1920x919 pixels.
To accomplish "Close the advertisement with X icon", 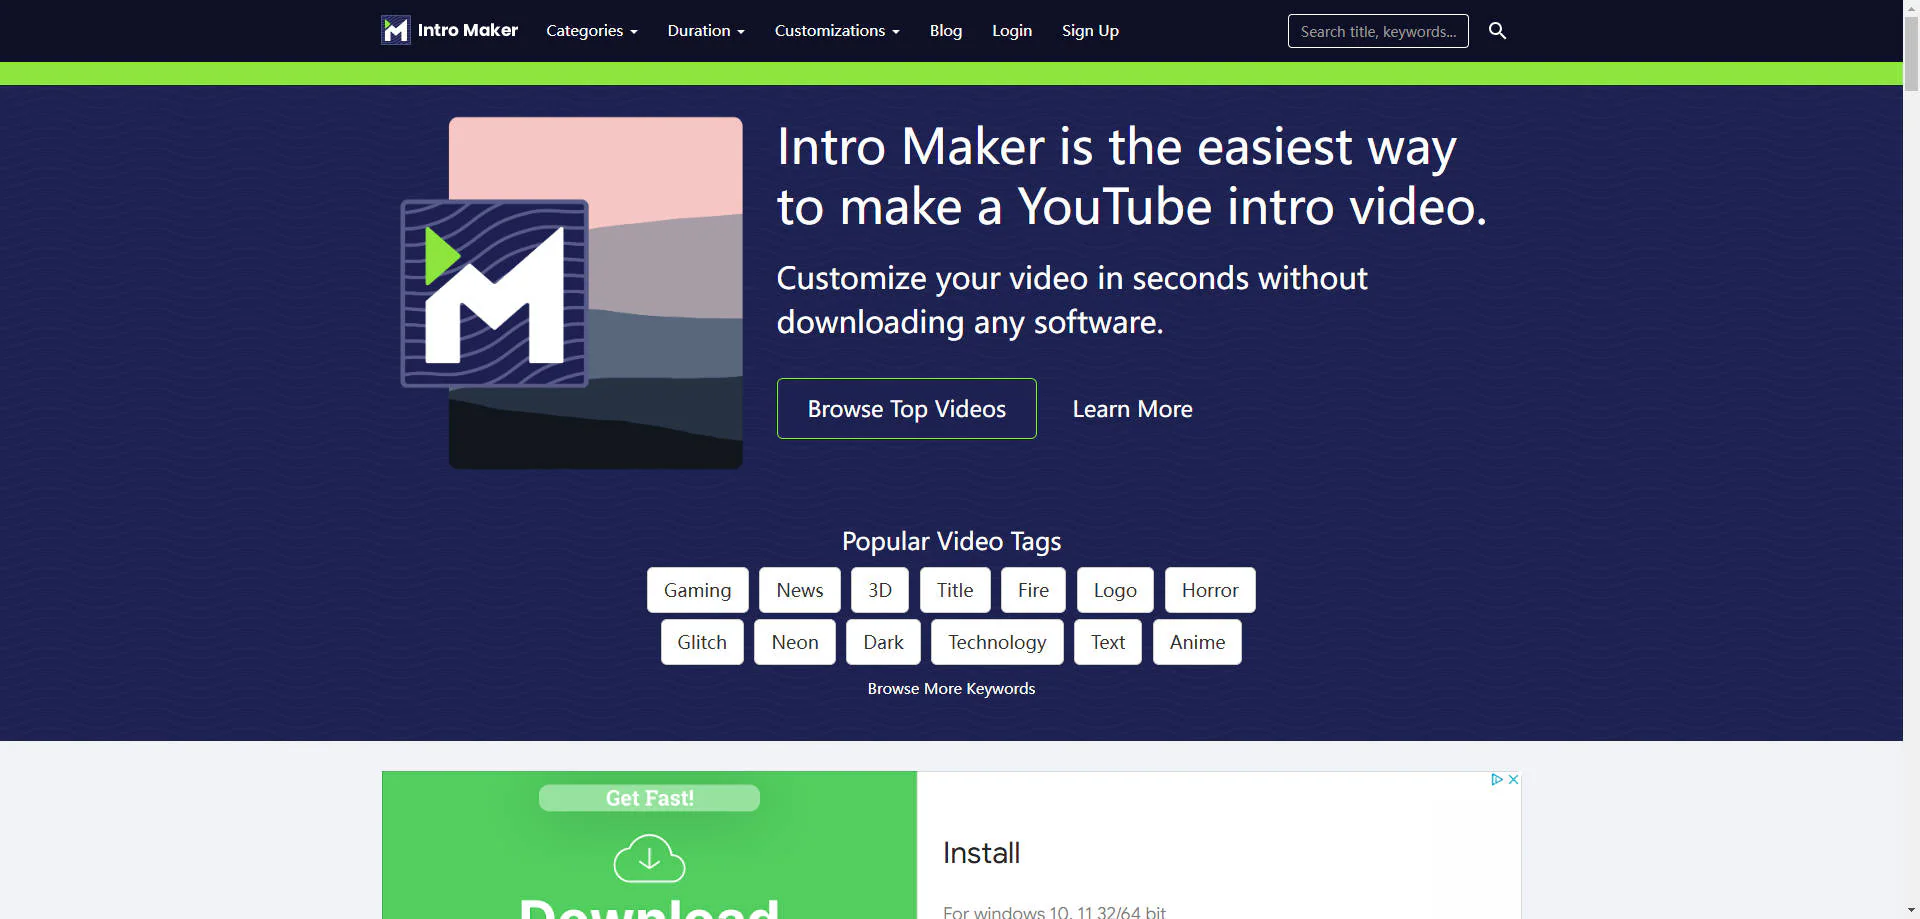I will pyautogui.click(x=1513, y=779).
